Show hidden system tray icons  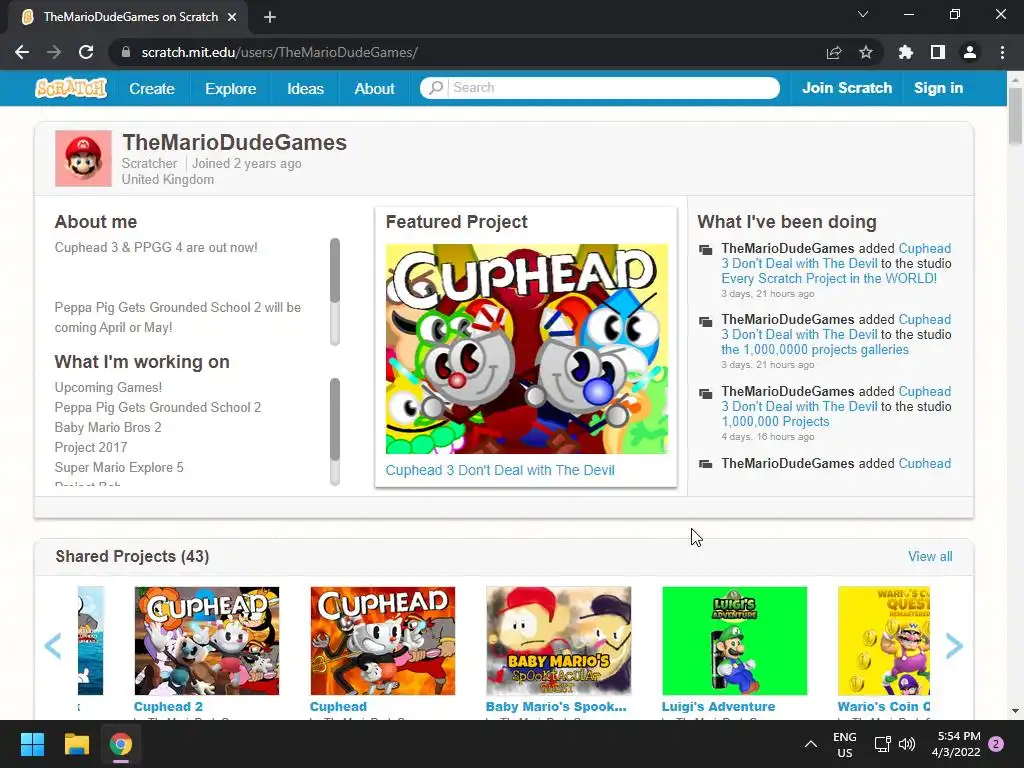click(x=810, y=744)
